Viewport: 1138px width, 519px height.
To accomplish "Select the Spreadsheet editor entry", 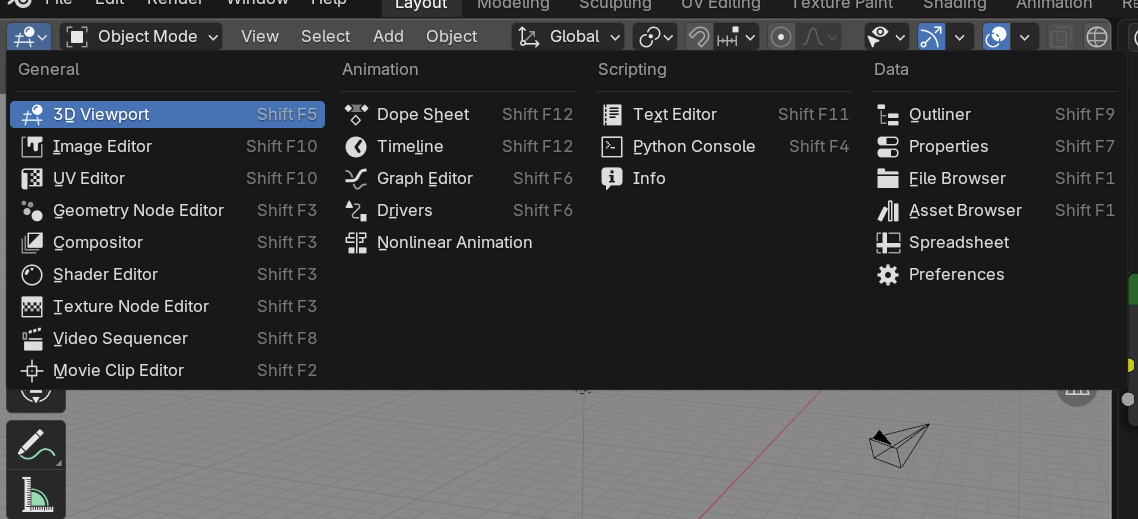I will [x=958, y=242].
